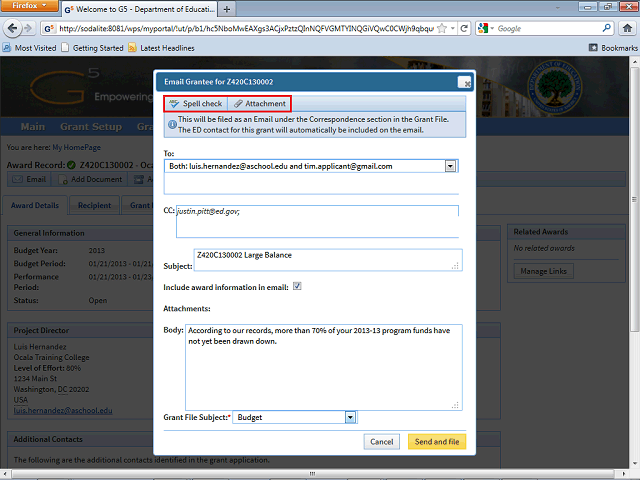Open Getting Started bookmark
The image size is (640, 480).
click(x=92, y=48)
